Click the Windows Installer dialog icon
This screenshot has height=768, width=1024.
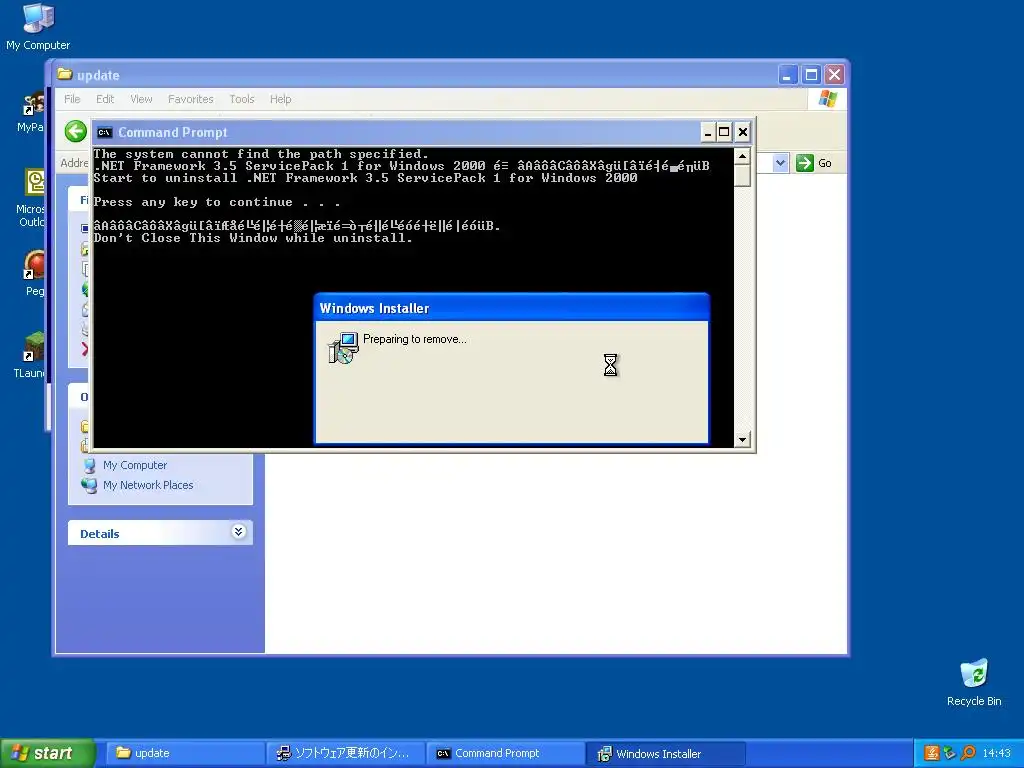click(x=343, y=347)
